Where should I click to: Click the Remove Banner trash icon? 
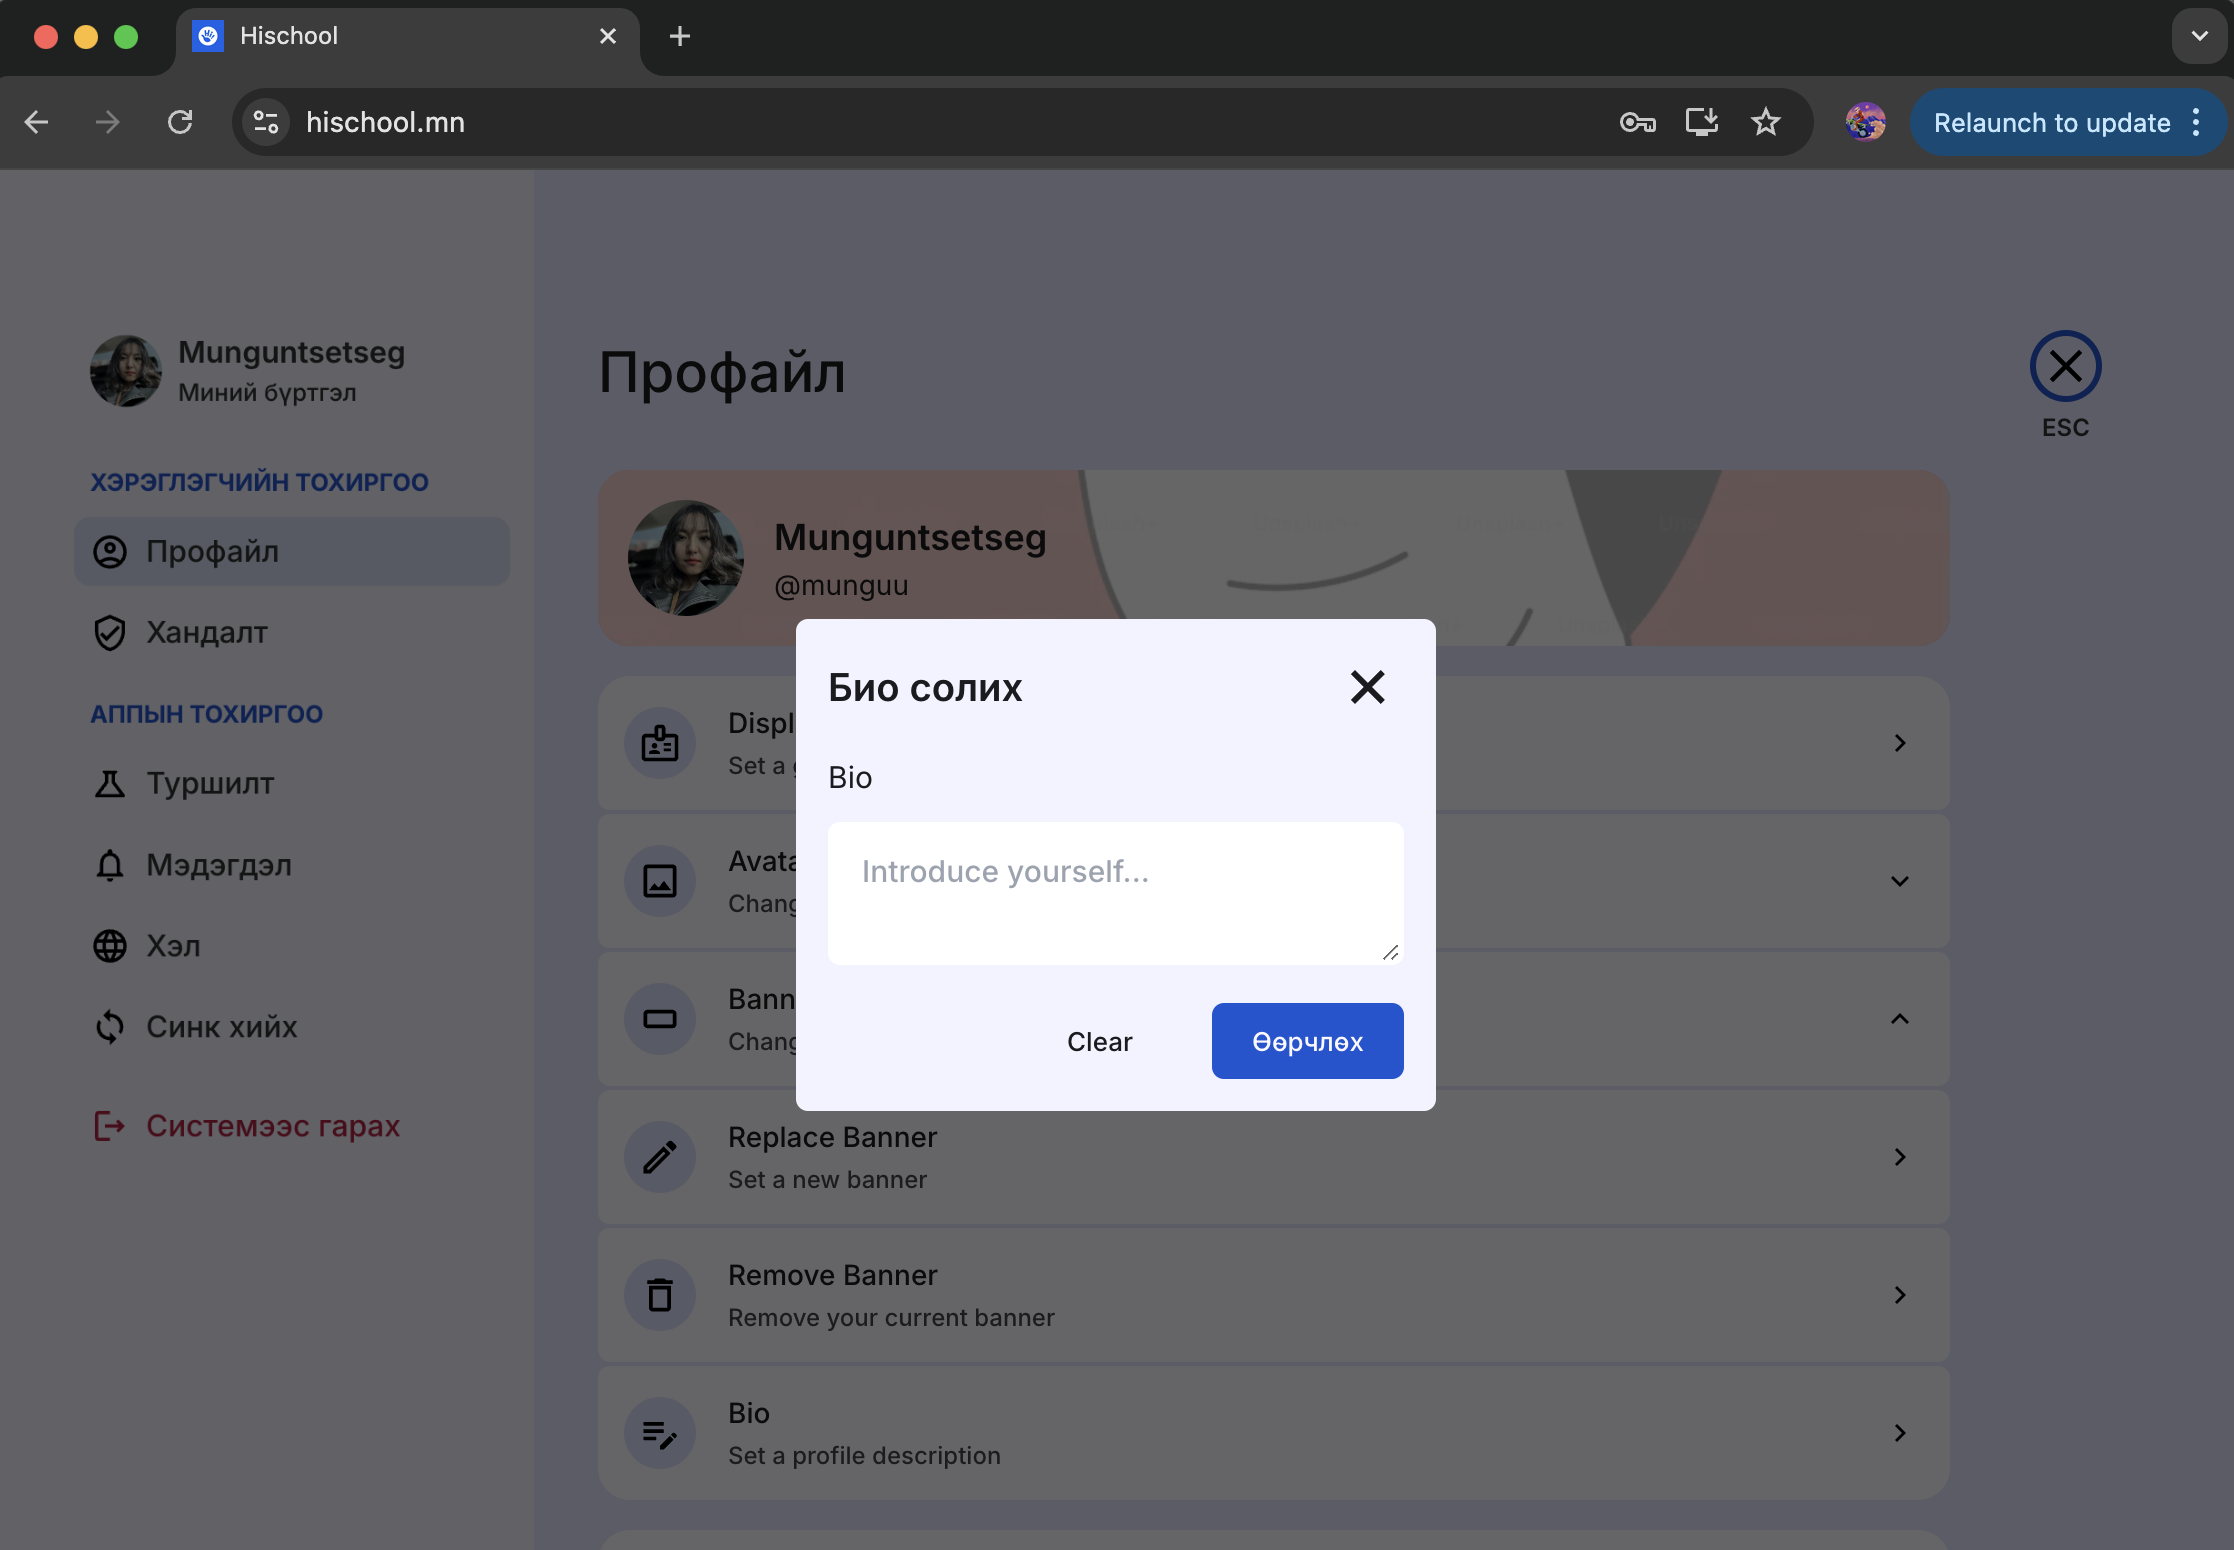click(660, 1295)
